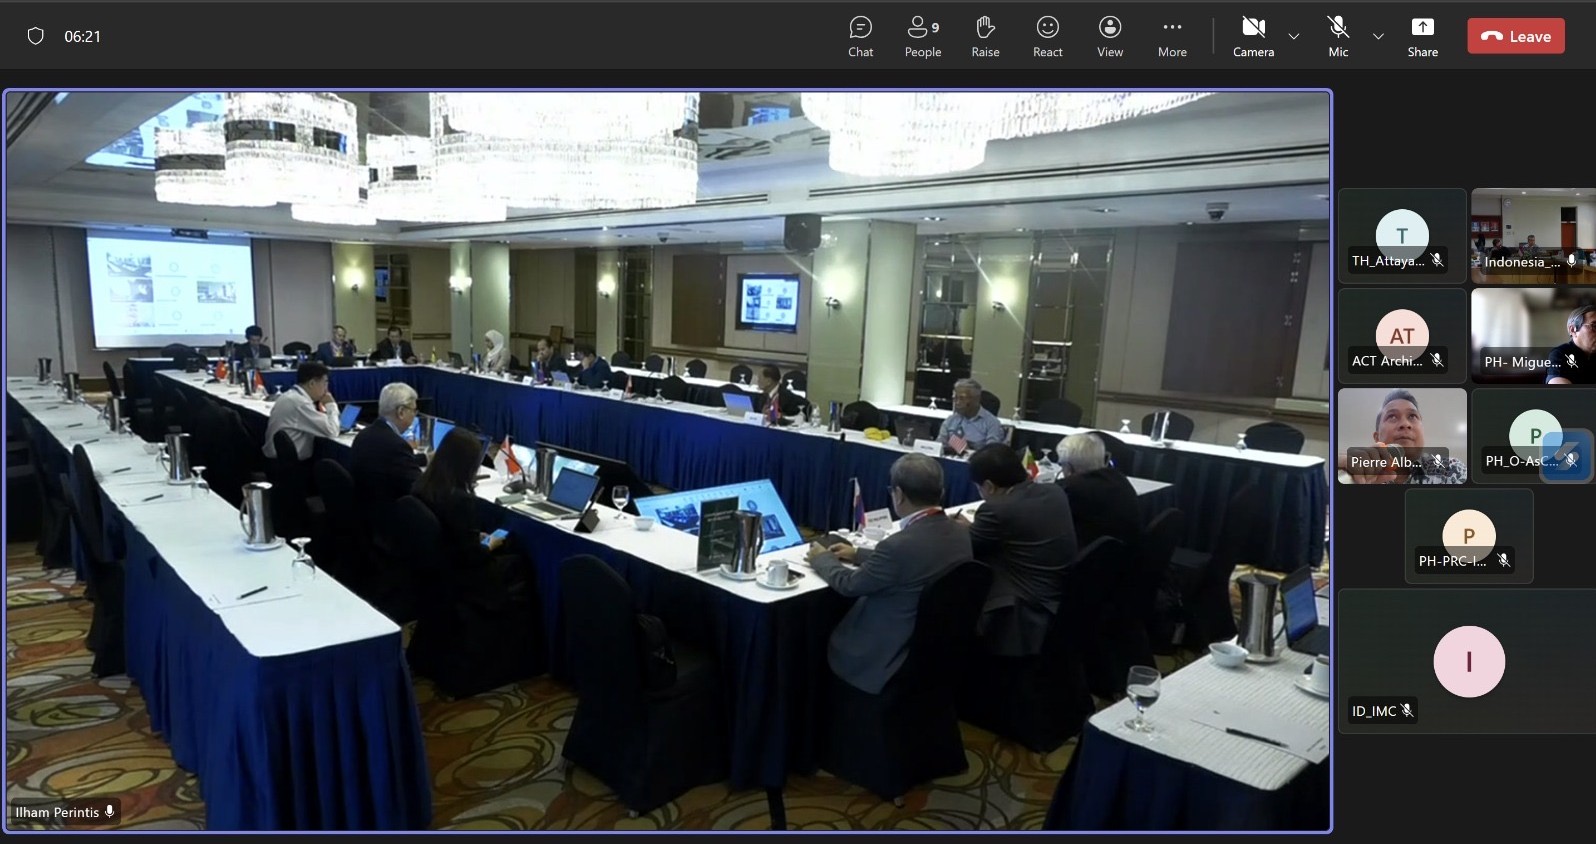Click the shield security icon beside timer
Image resolution: width=1596 pixels, height=844 pixels.
pyautogui.click(x=36, y=37)
